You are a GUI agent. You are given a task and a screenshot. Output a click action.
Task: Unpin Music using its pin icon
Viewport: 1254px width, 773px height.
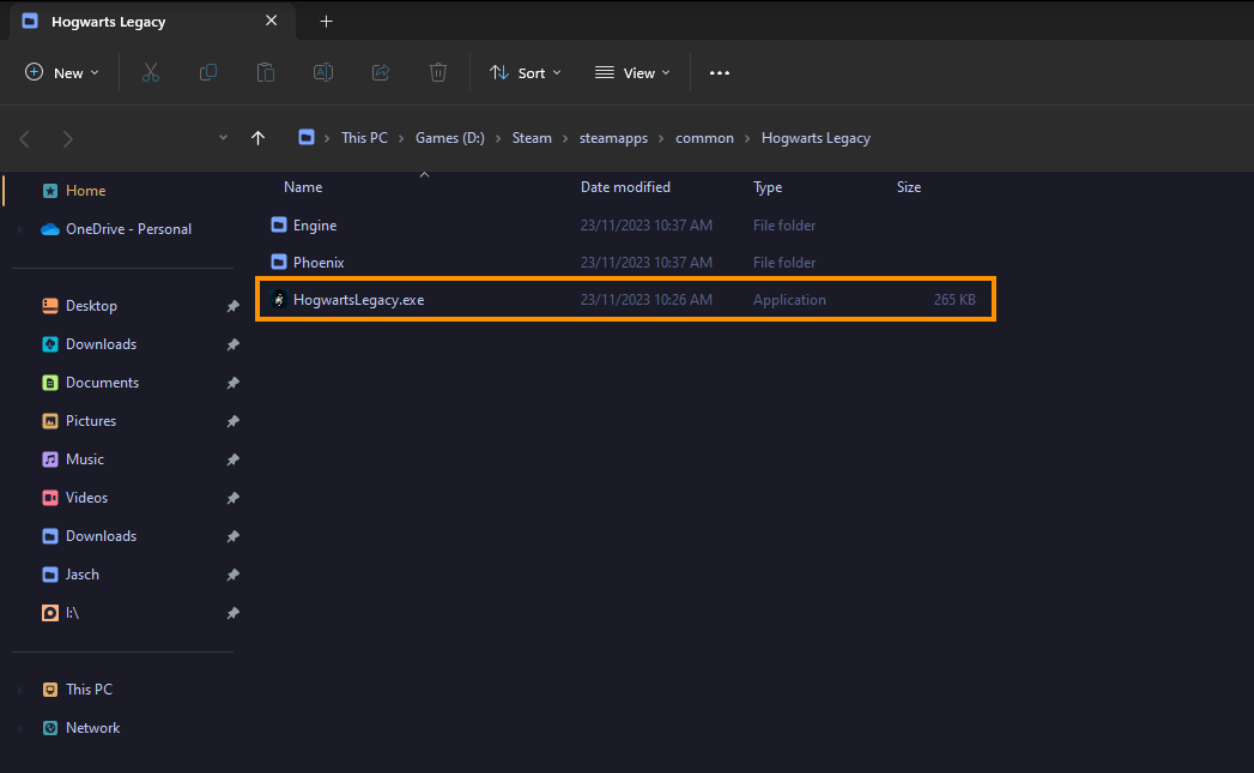pyautogui.click(x=233, y=460)
